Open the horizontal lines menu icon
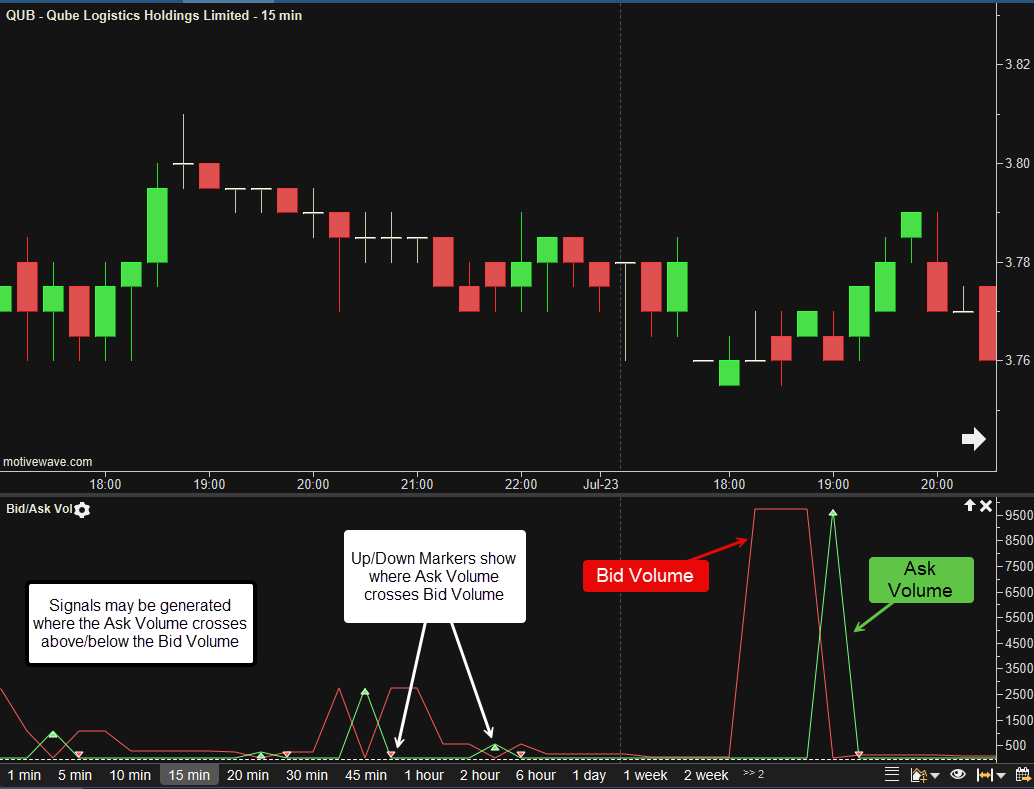 (x=892, y=774)
